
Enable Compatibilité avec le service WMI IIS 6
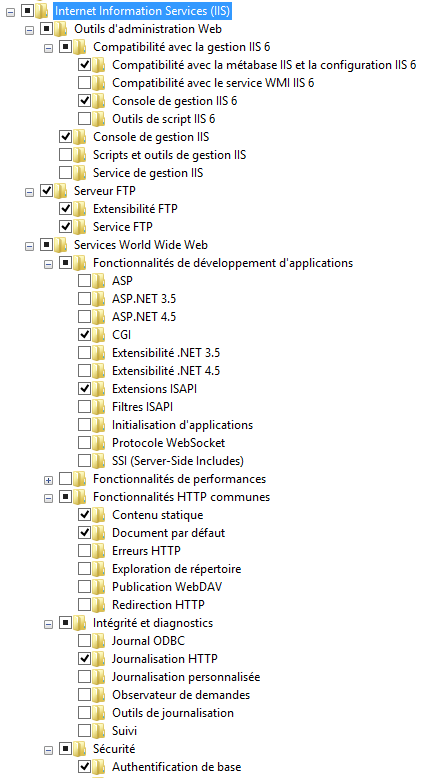click(84, 82)
